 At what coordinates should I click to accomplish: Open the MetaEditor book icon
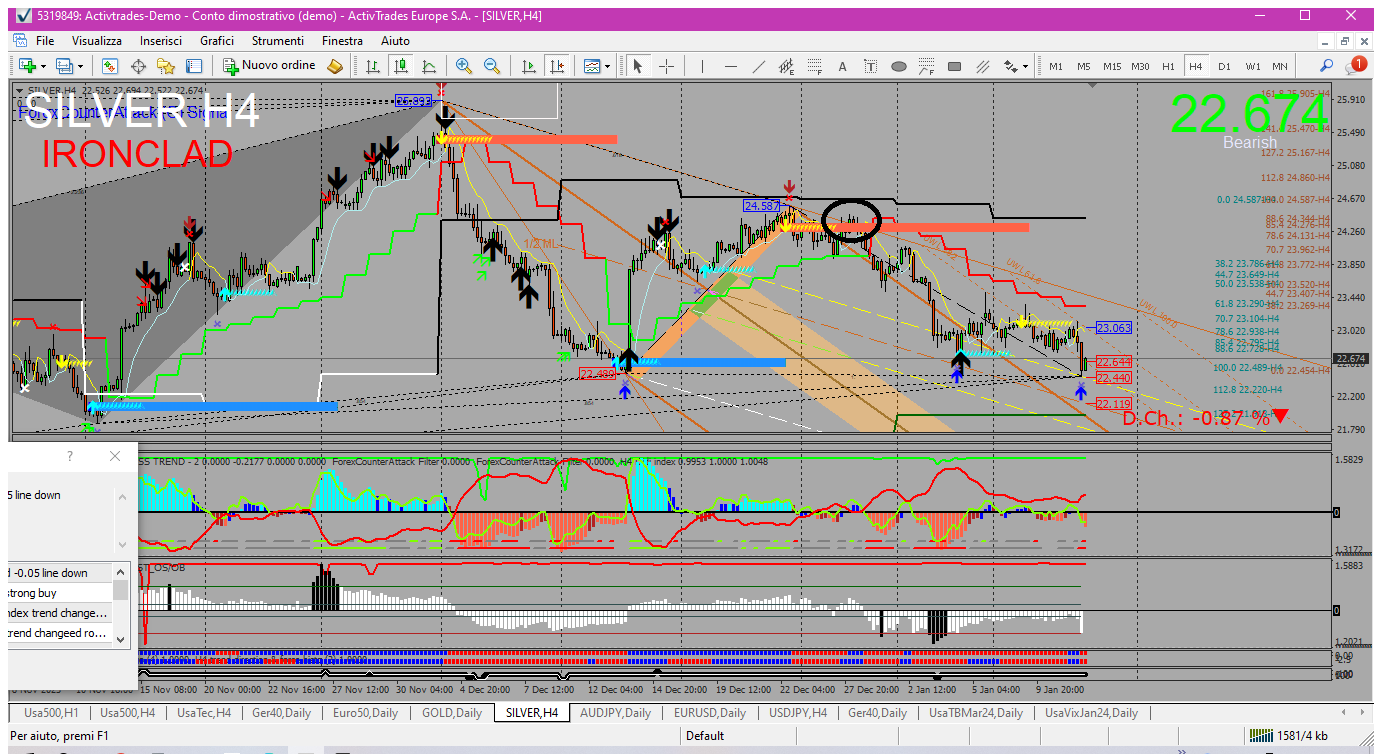point(336,66)
